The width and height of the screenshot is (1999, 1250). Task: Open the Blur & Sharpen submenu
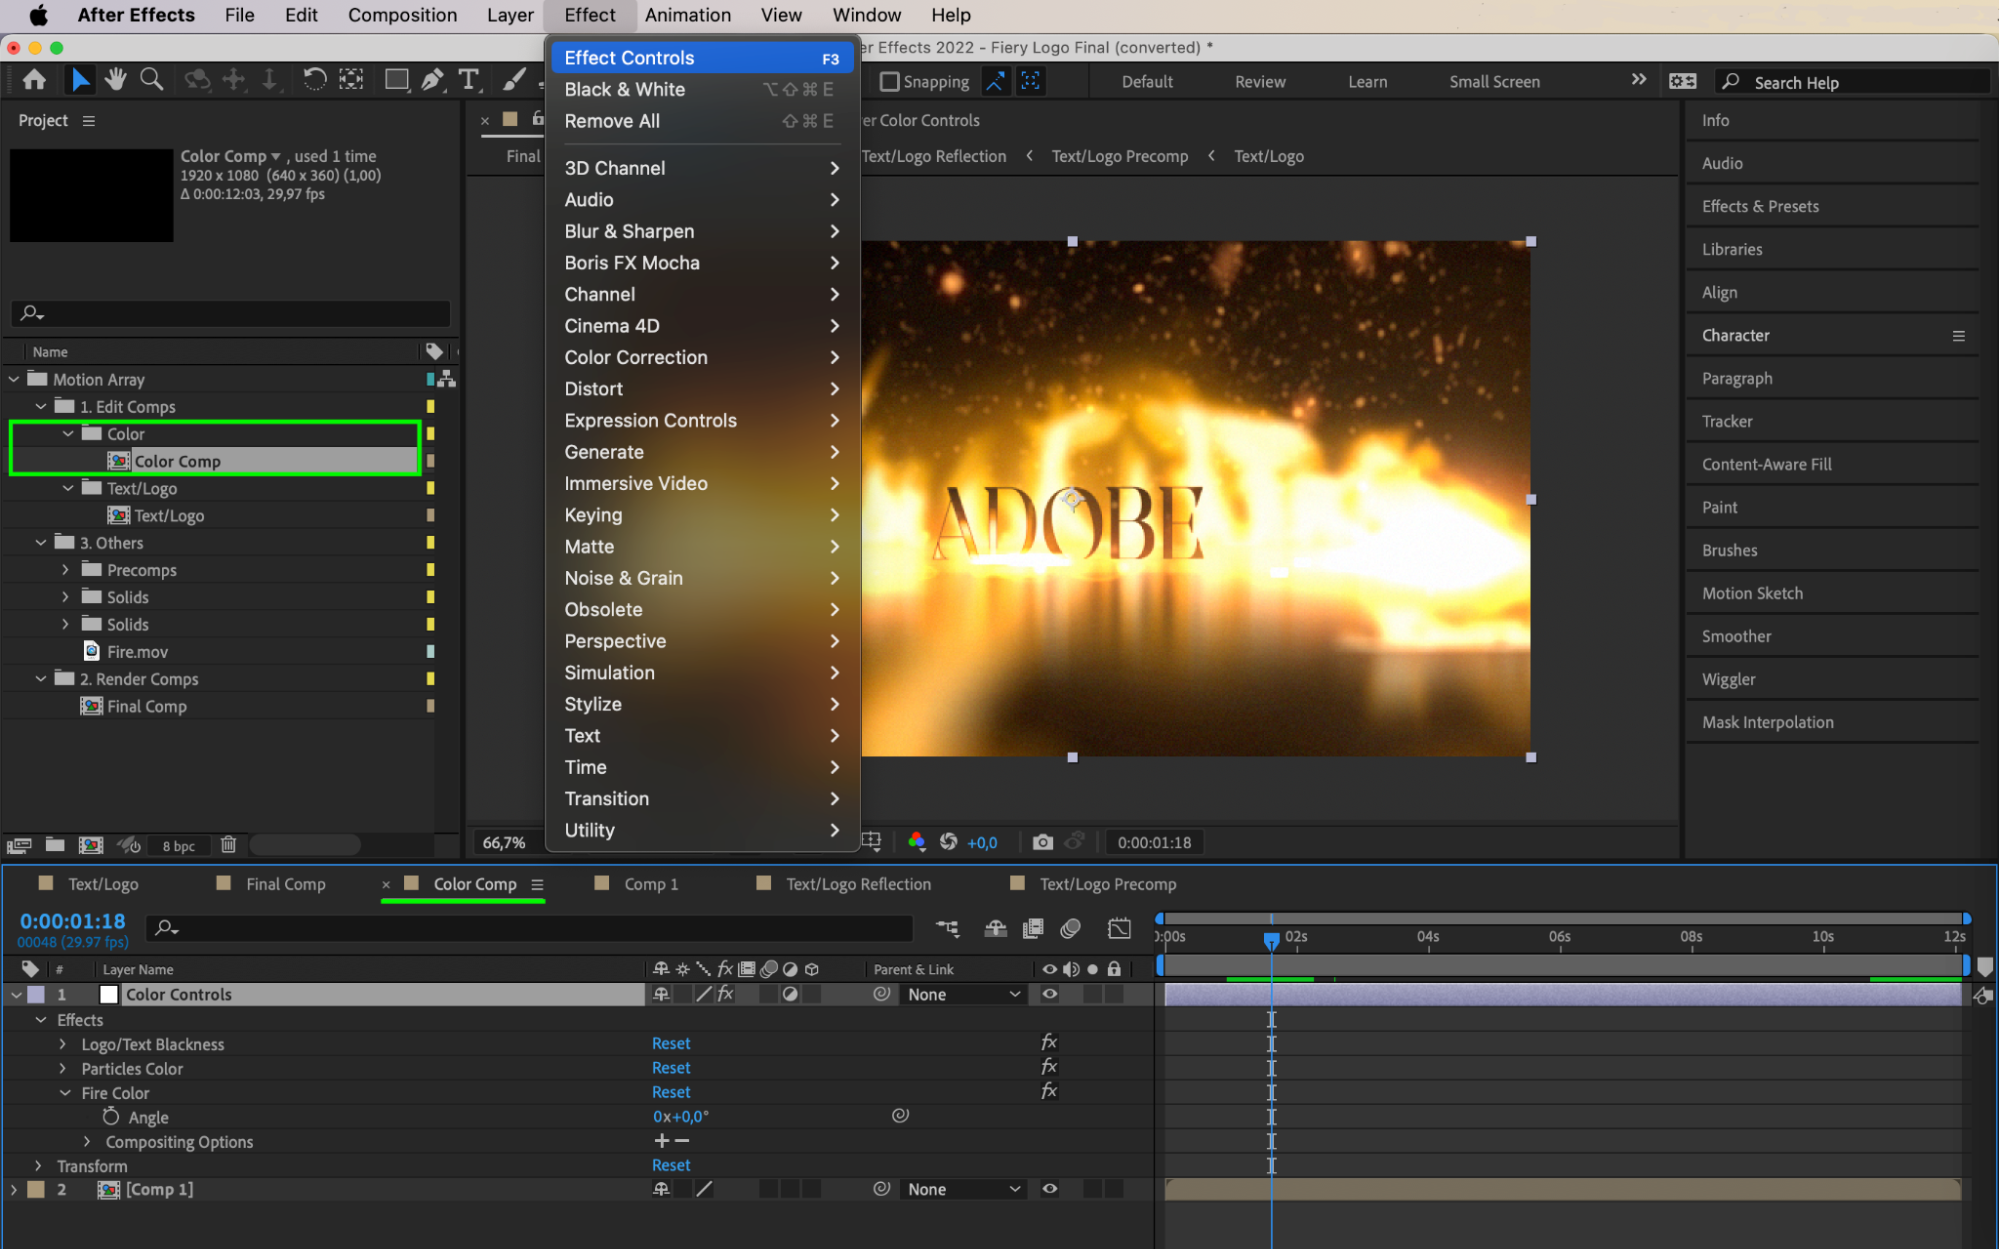pyautogui.click(x=700, y=231)
